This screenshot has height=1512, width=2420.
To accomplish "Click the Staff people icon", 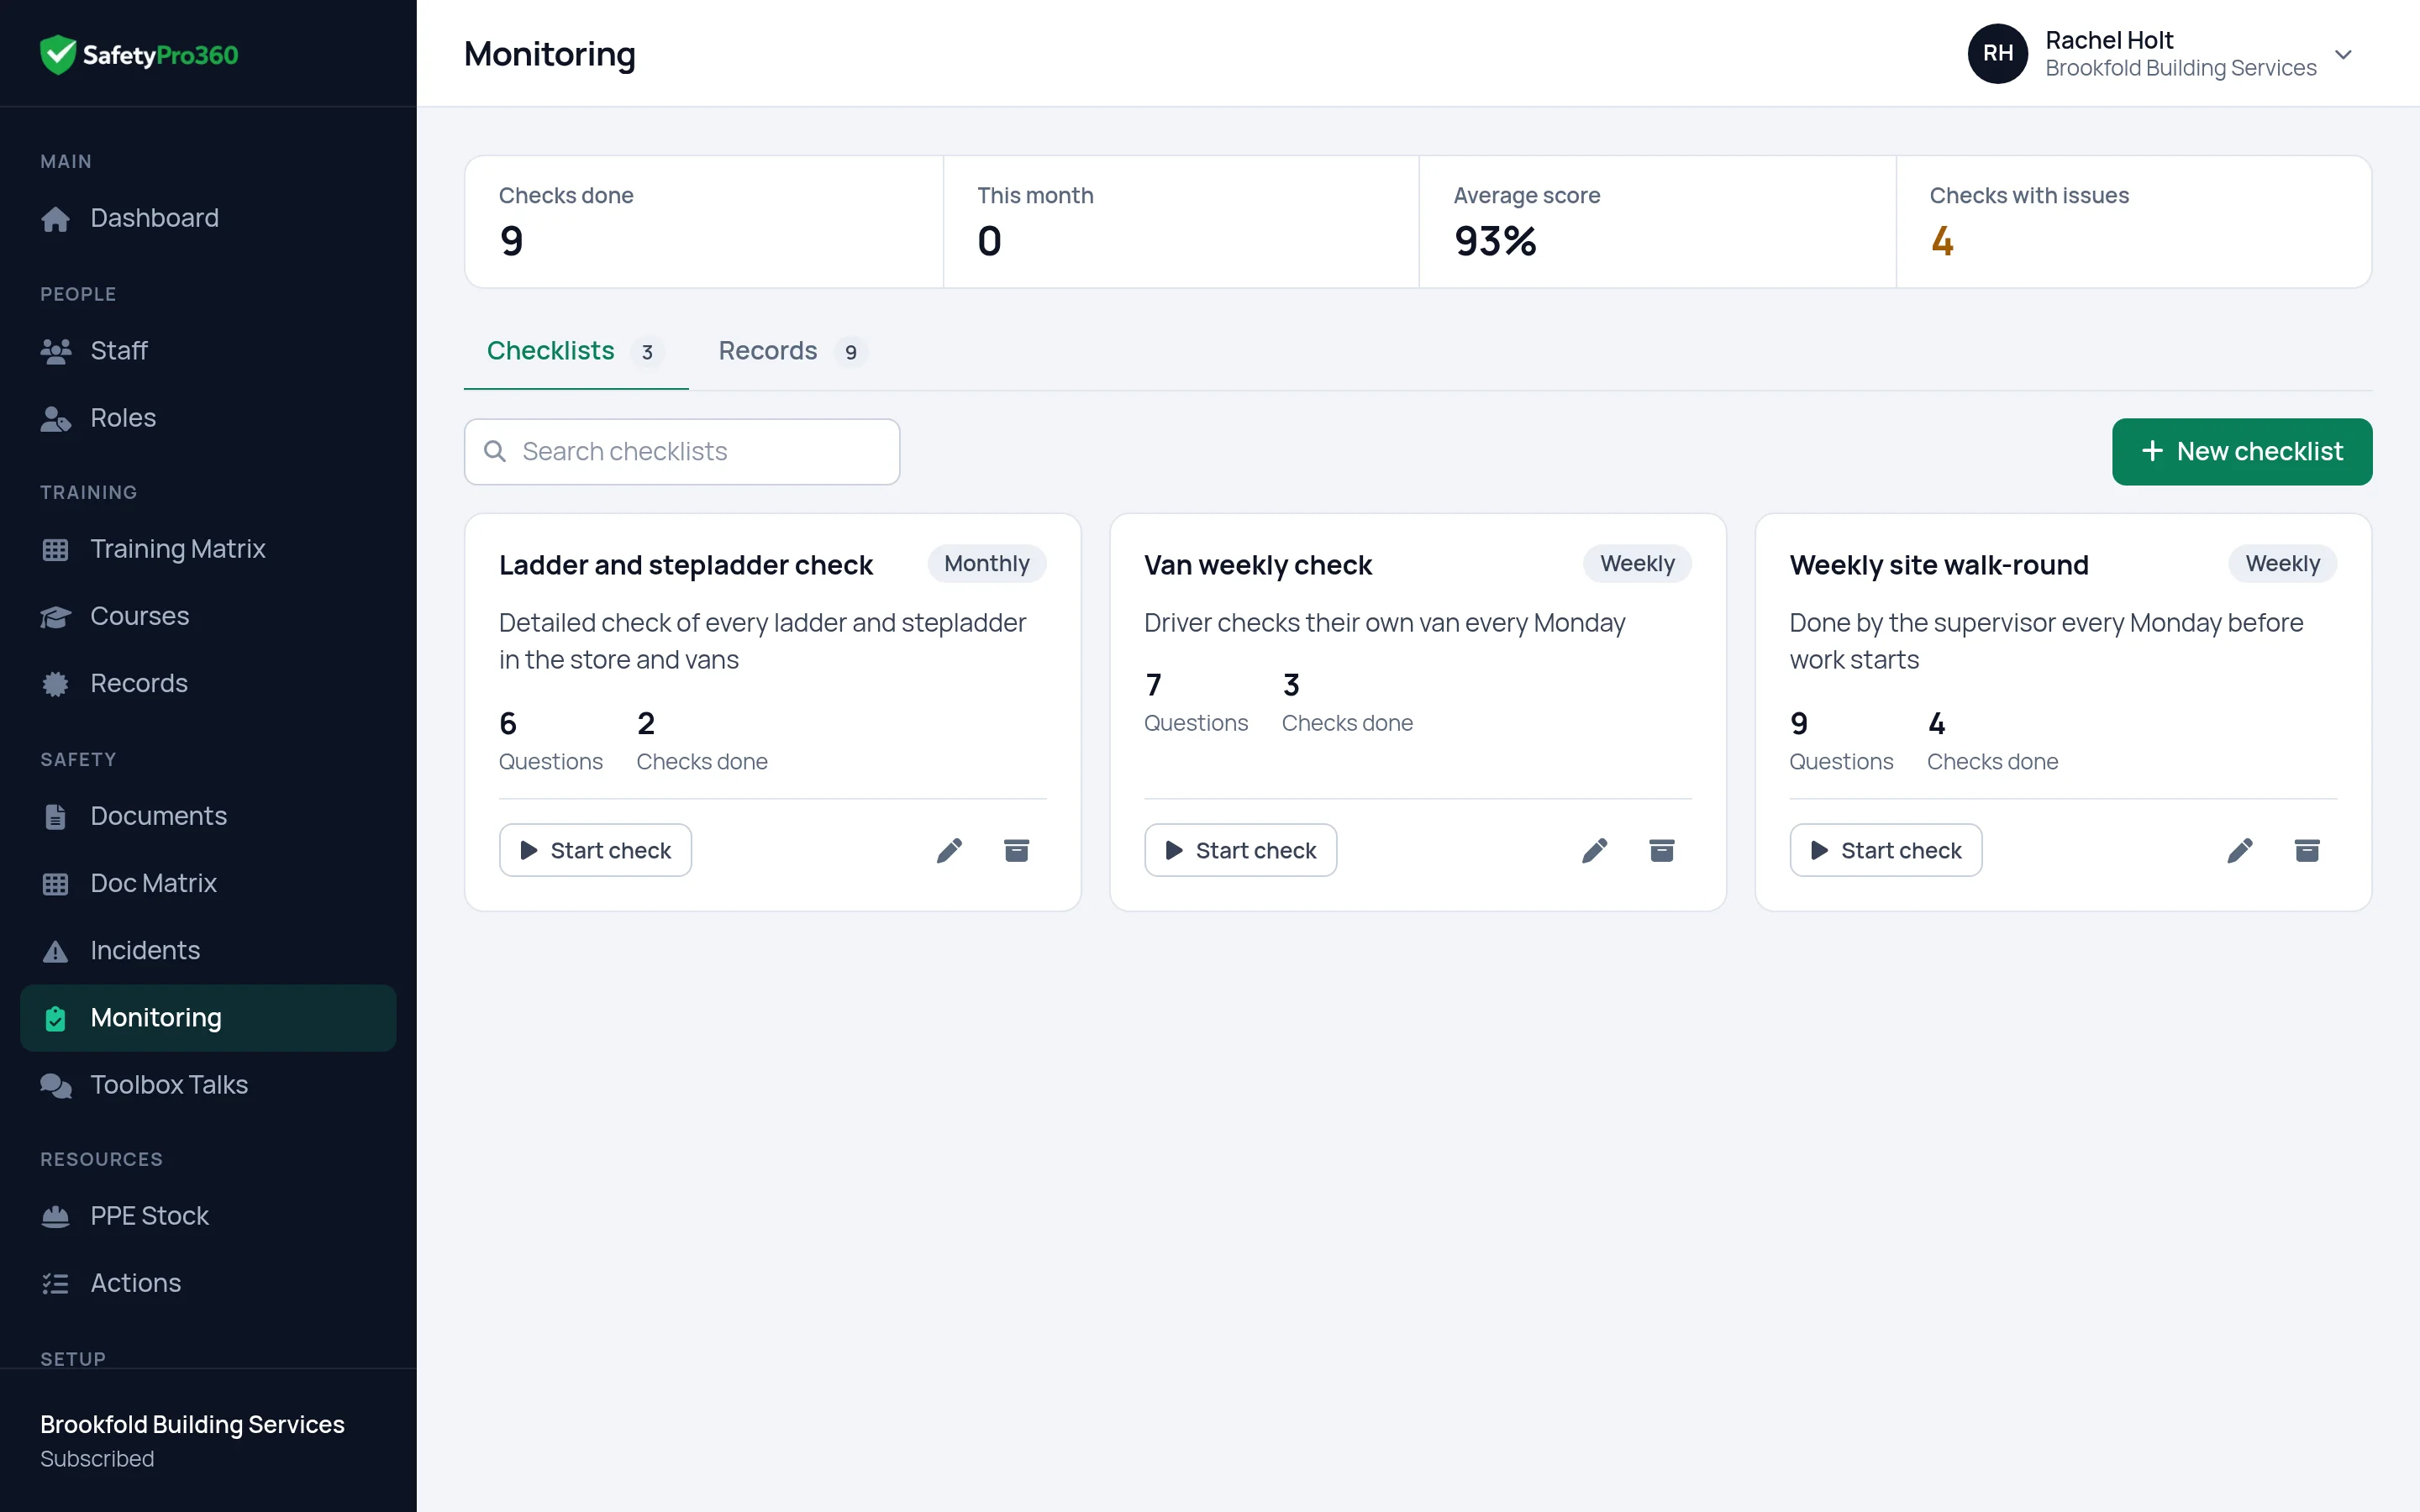I will [55, 351].
